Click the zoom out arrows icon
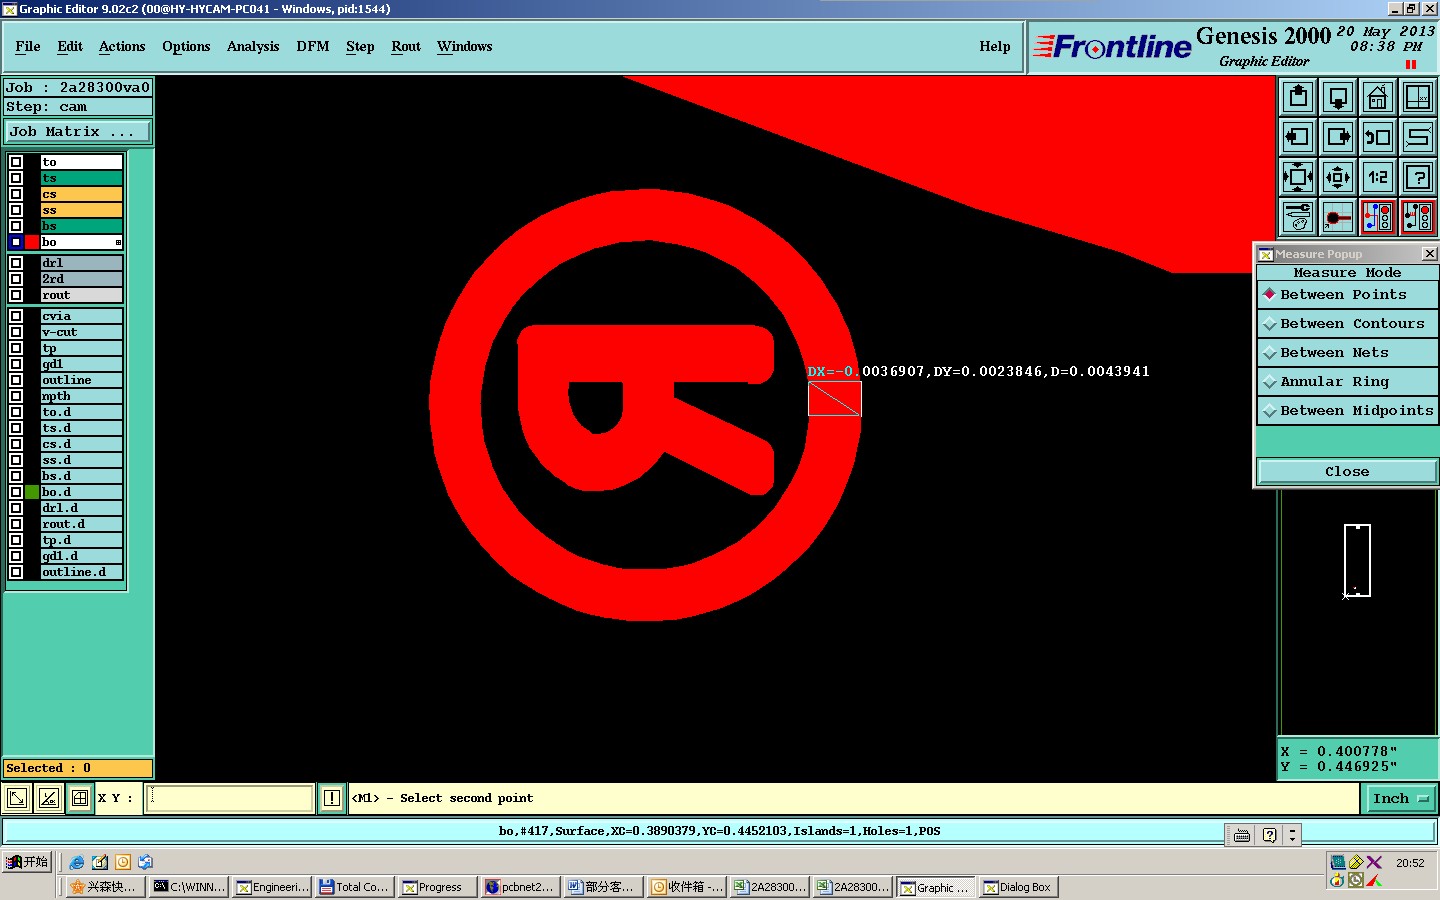 click(x=1338, y=177)
